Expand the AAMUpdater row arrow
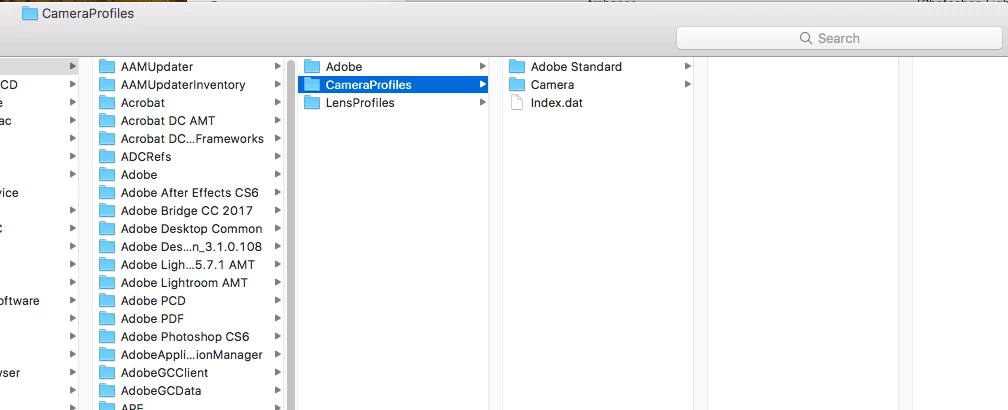This screenshot has height=410, width=1008. (278, 66)
